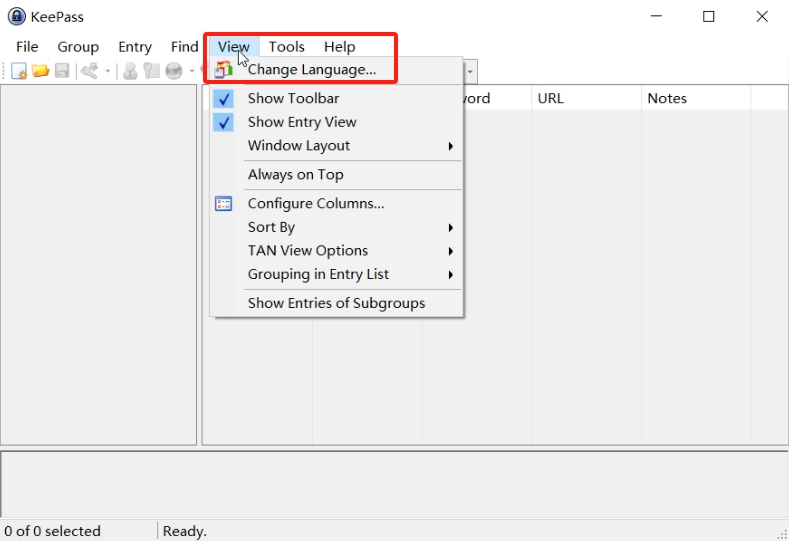
Task: Click the Open URL globe icon
Action: click(174, 71)
